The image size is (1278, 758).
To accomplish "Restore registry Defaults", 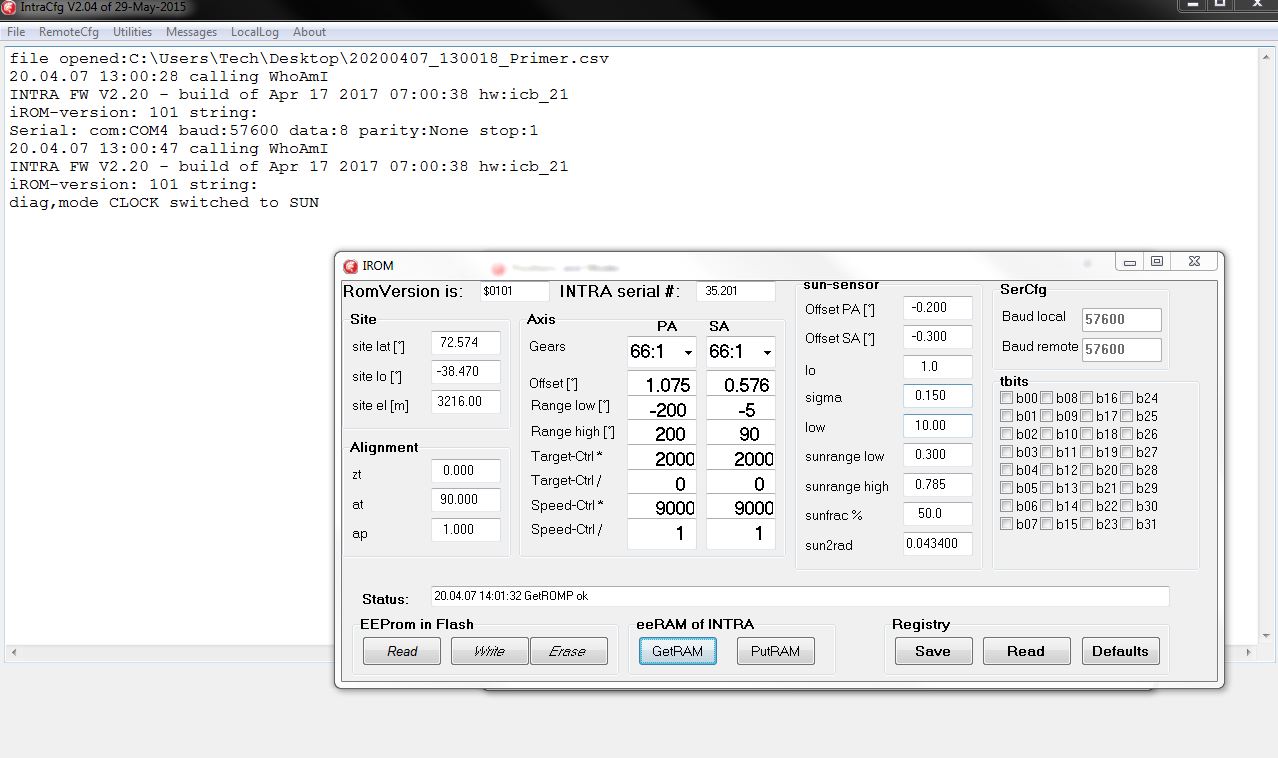I will pos(1120,651).
